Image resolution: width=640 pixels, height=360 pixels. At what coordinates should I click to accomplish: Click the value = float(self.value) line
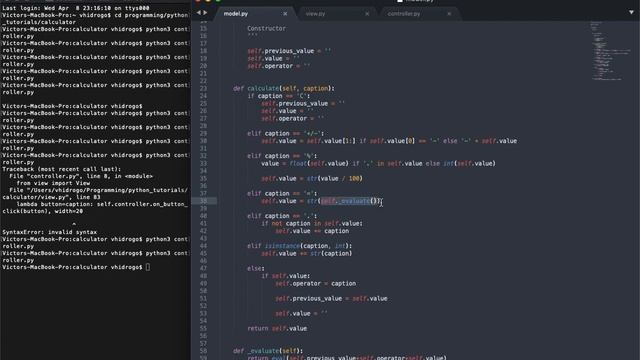(x=378, y=163)
